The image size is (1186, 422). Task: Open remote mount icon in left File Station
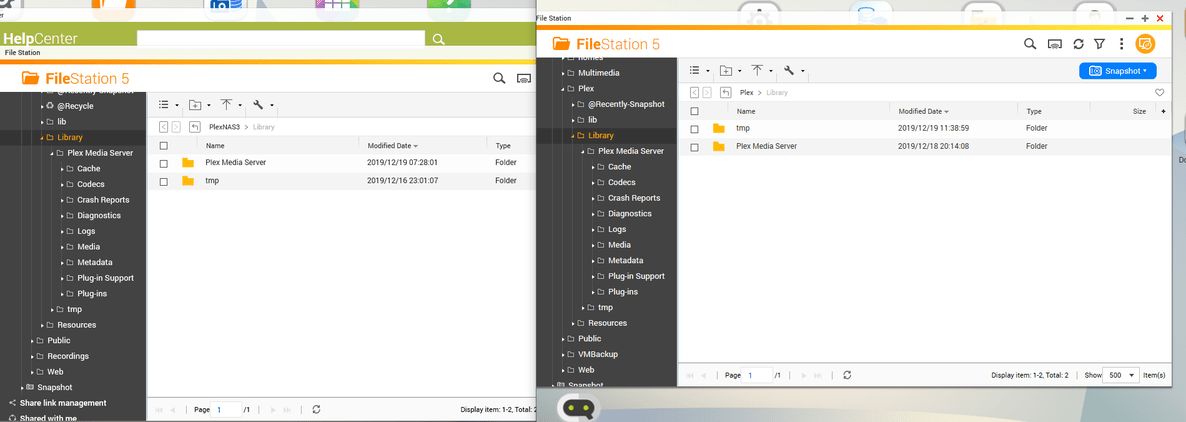(523, 78)
